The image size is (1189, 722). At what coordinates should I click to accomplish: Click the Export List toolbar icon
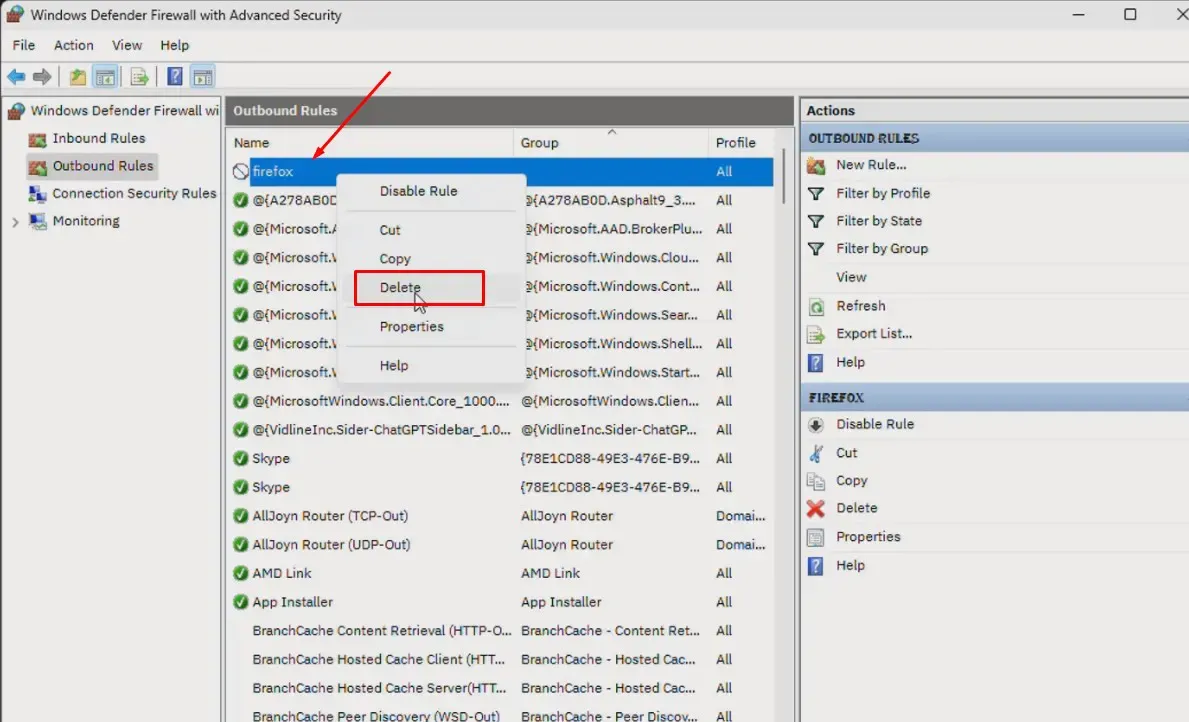tap(139, 77)
